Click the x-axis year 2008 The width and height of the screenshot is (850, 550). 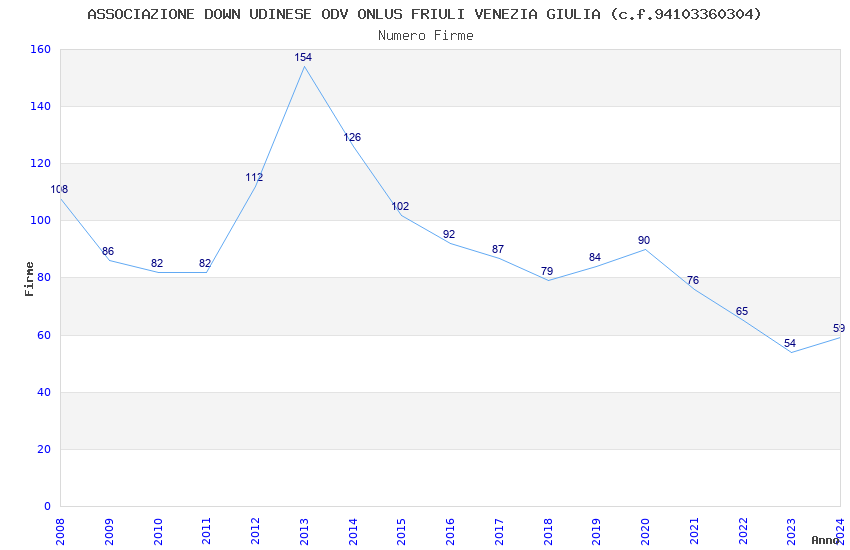pyautogui.click(x=60, y=532)
